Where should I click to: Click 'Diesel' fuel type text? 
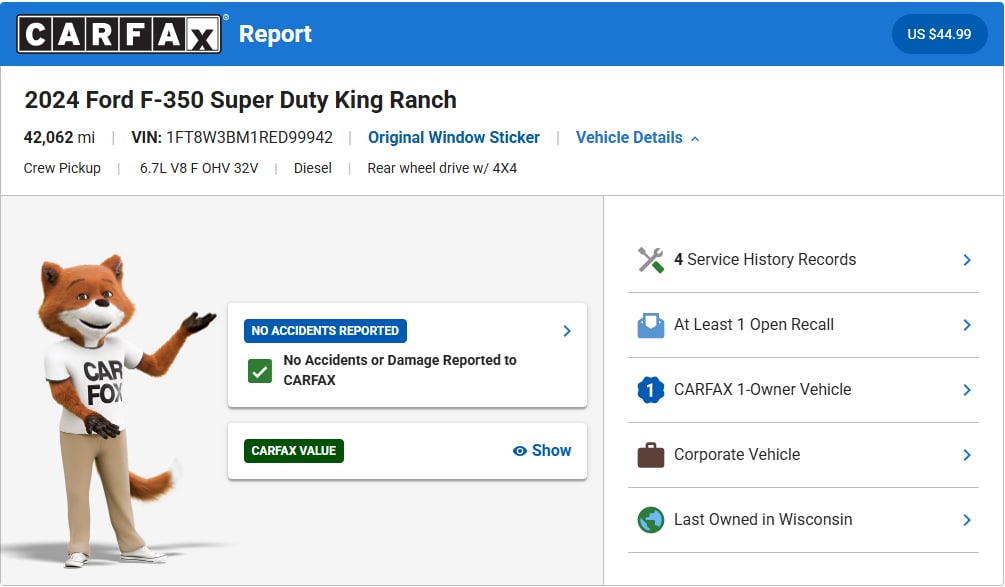(313, 169)
